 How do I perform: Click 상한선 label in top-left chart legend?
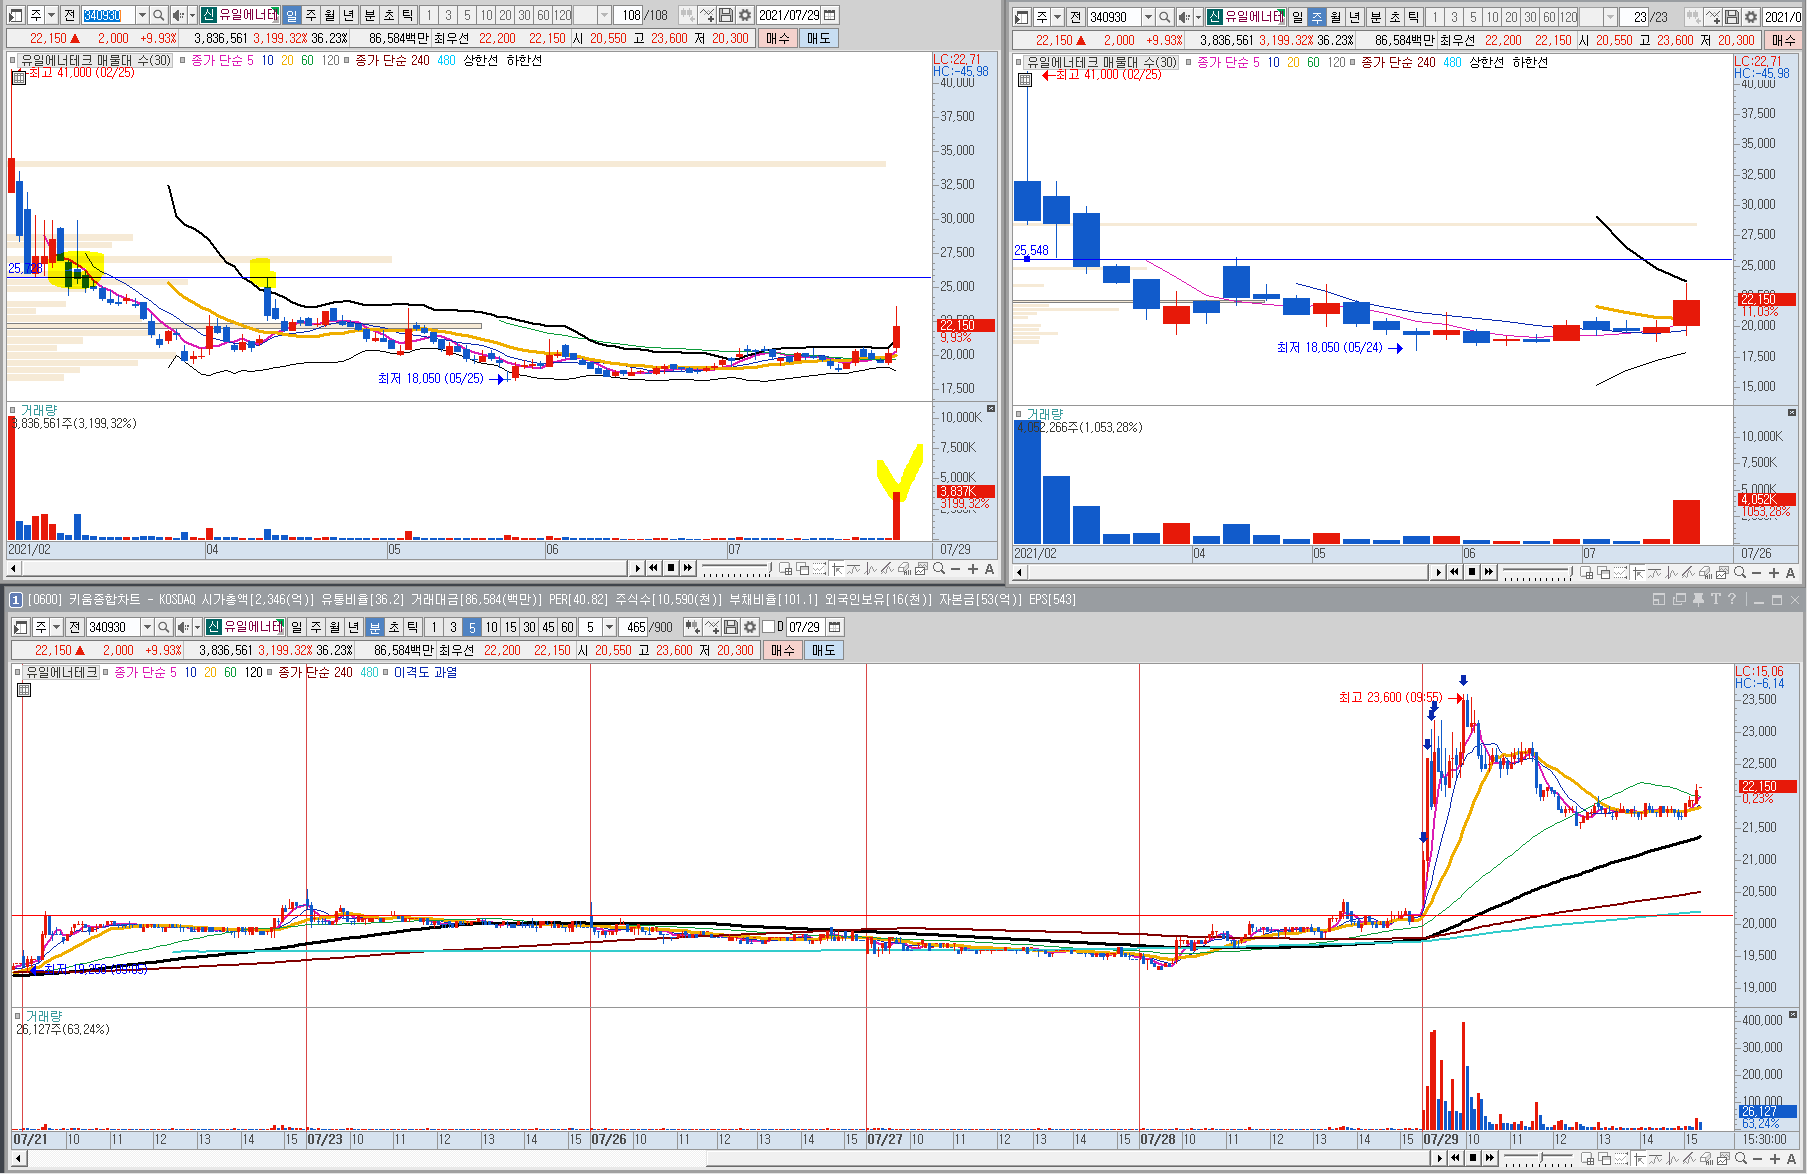coord(480,60)
